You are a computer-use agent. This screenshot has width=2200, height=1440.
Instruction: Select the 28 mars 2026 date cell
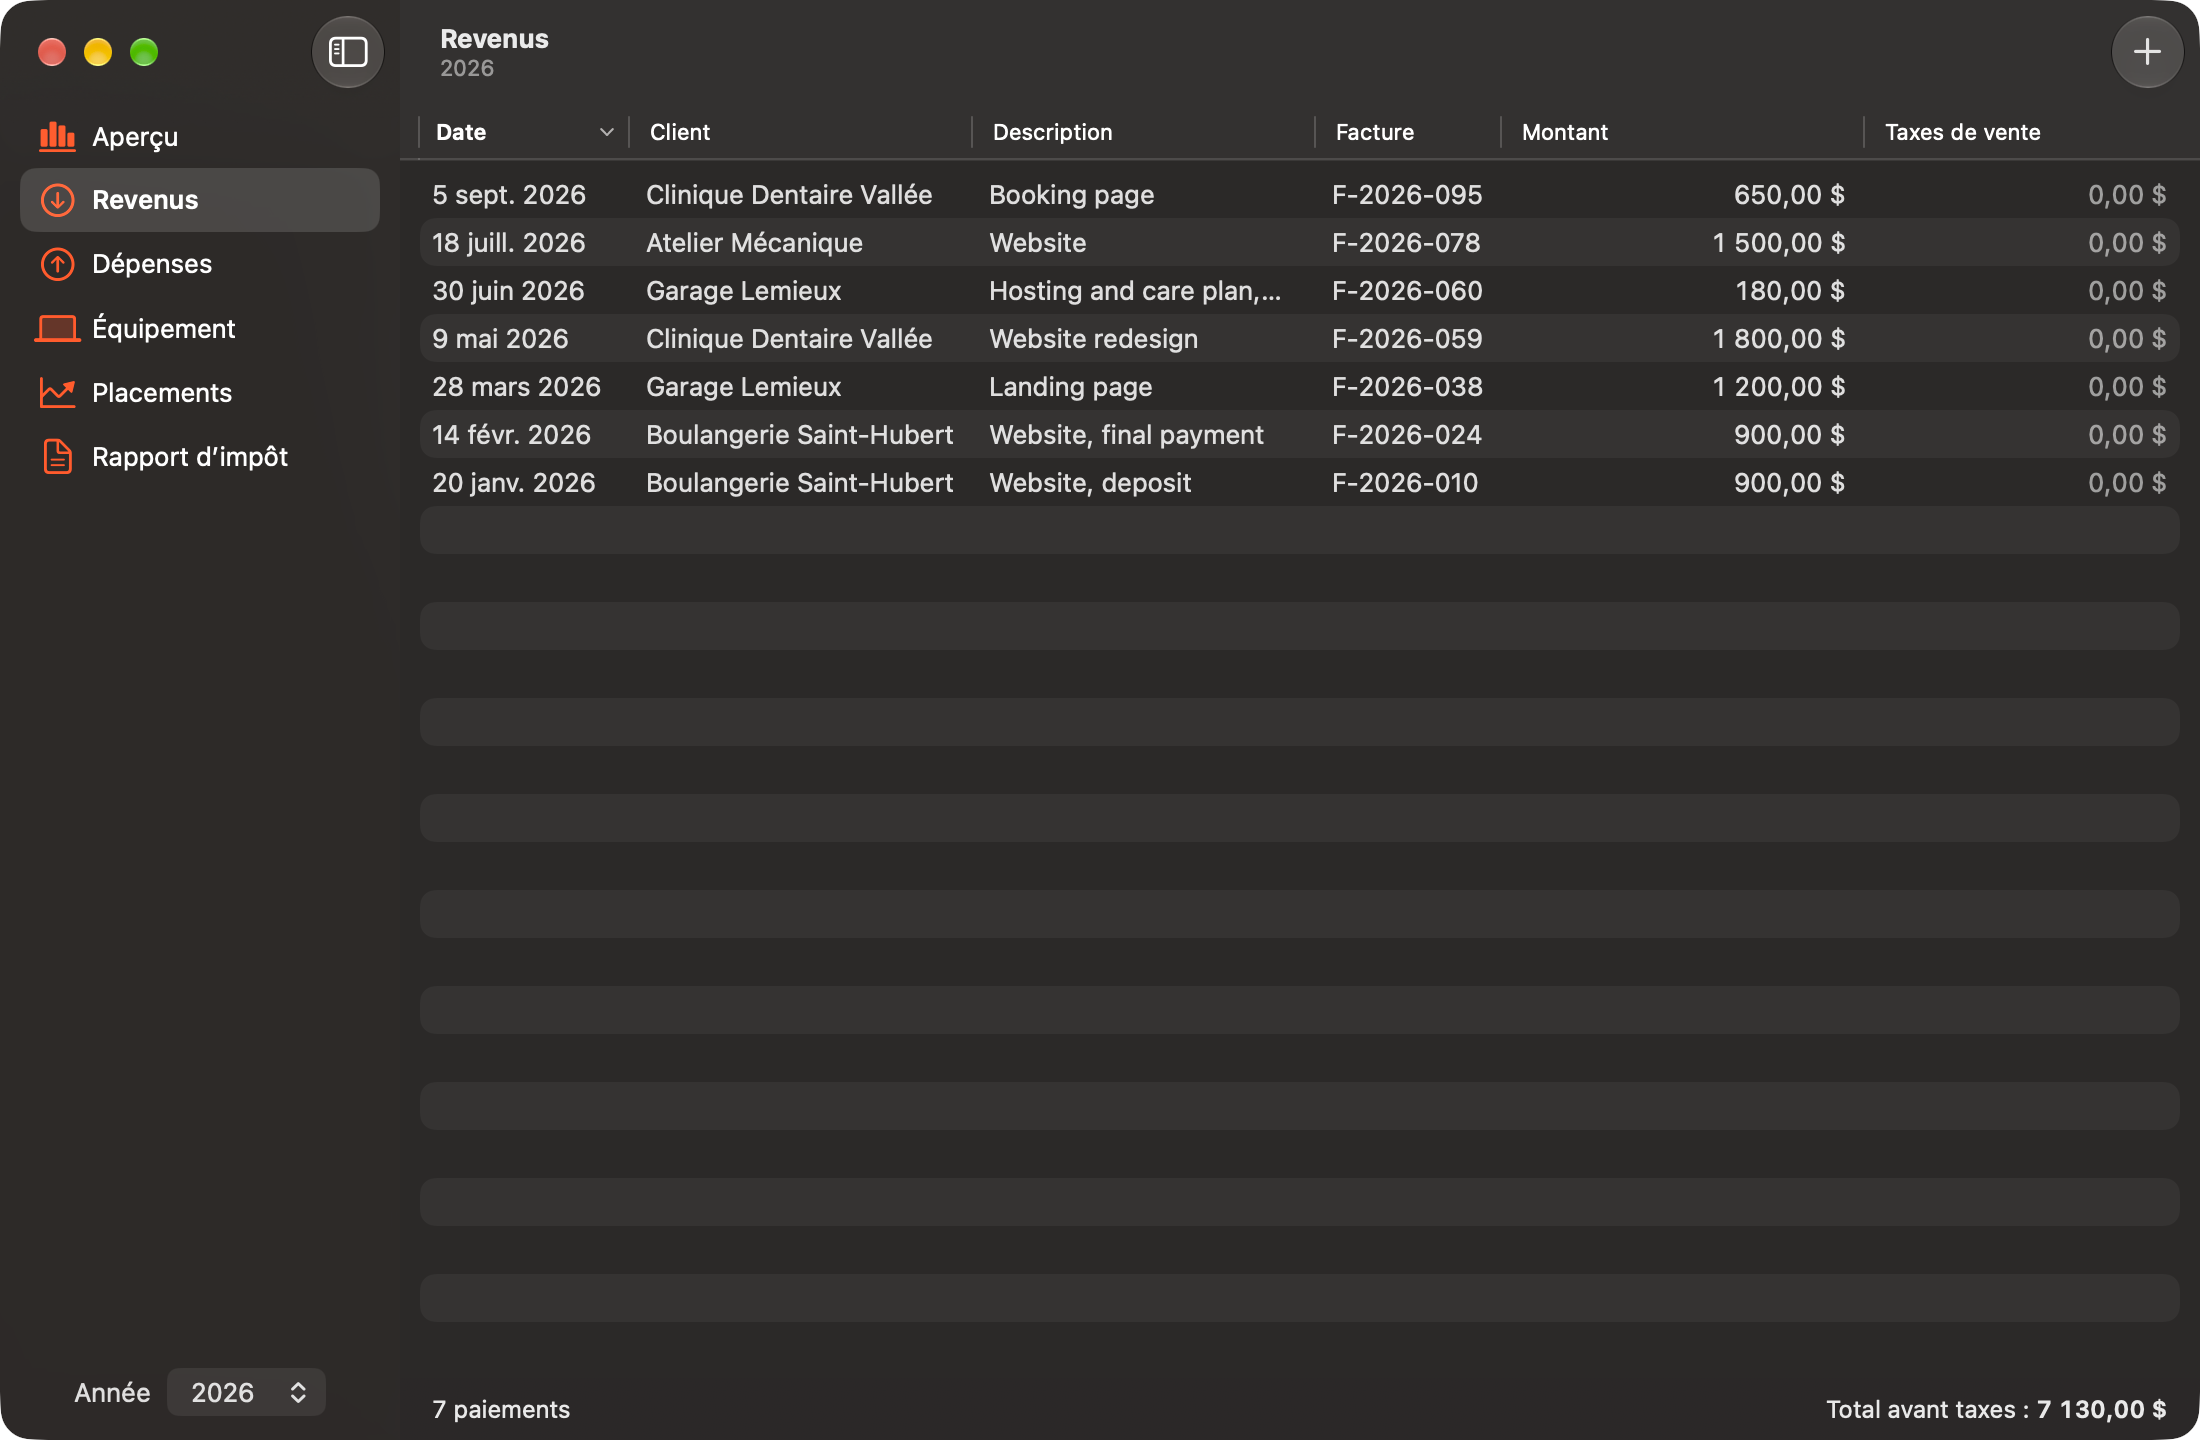pyautogui.click(x=516, y=387)
